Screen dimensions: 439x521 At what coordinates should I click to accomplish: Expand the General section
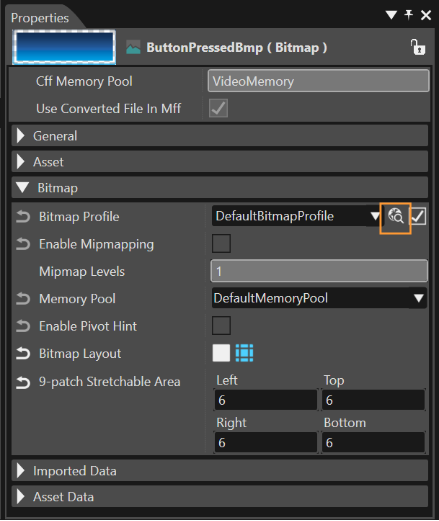click(220, 136)
